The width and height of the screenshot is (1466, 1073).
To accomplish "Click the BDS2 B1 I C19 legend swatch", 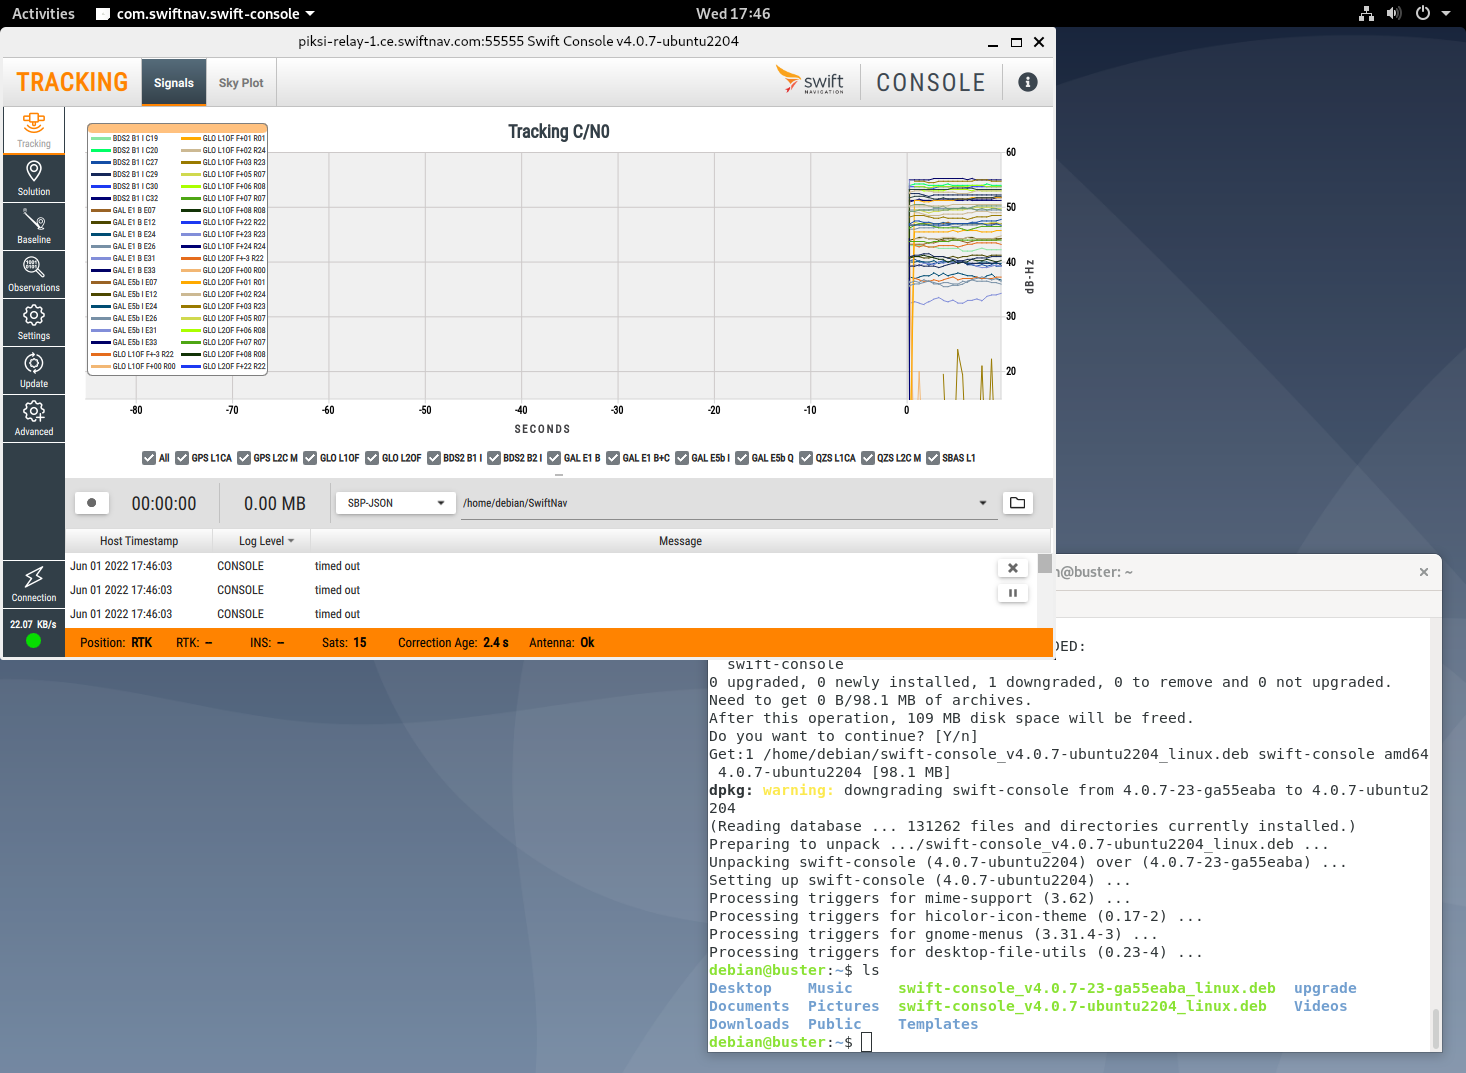I will point(100,139).
